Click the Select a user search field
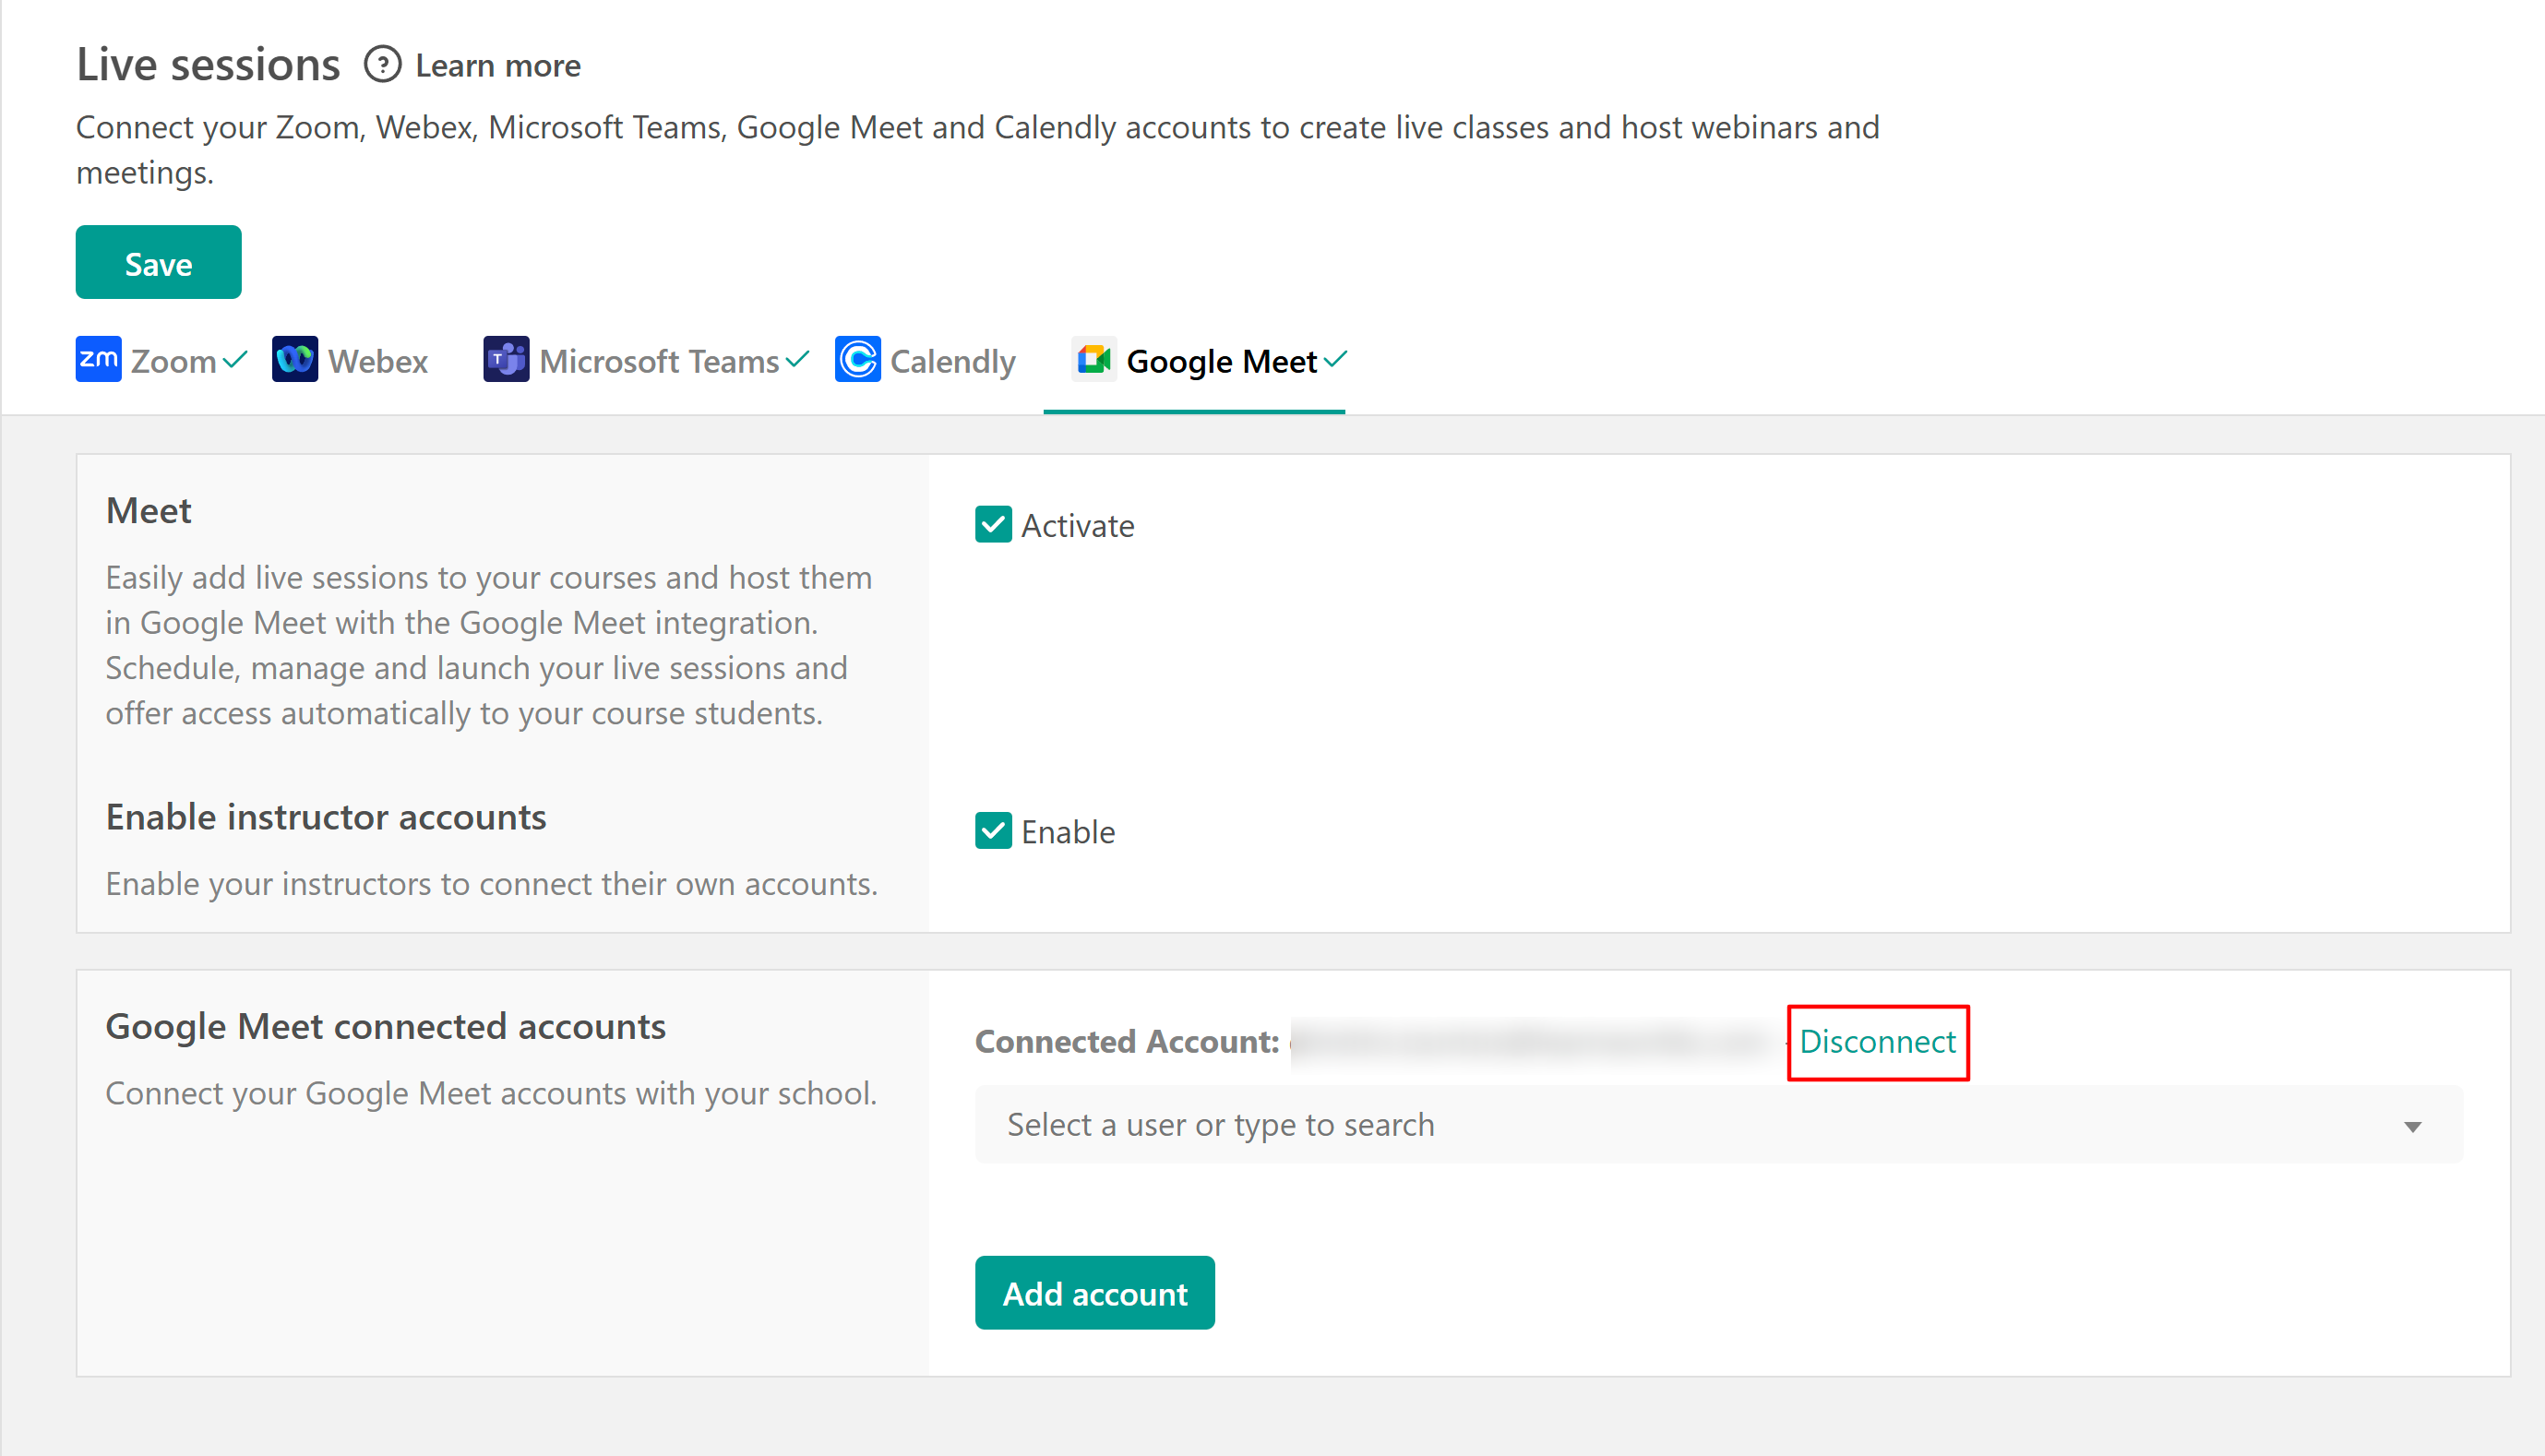This screenshot has height=1456, width=2545. (x=1600, y=1125)
